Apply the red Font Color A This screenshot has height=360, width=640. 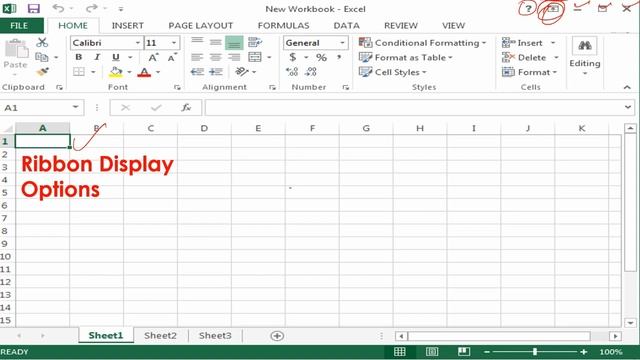pos(144,73)
